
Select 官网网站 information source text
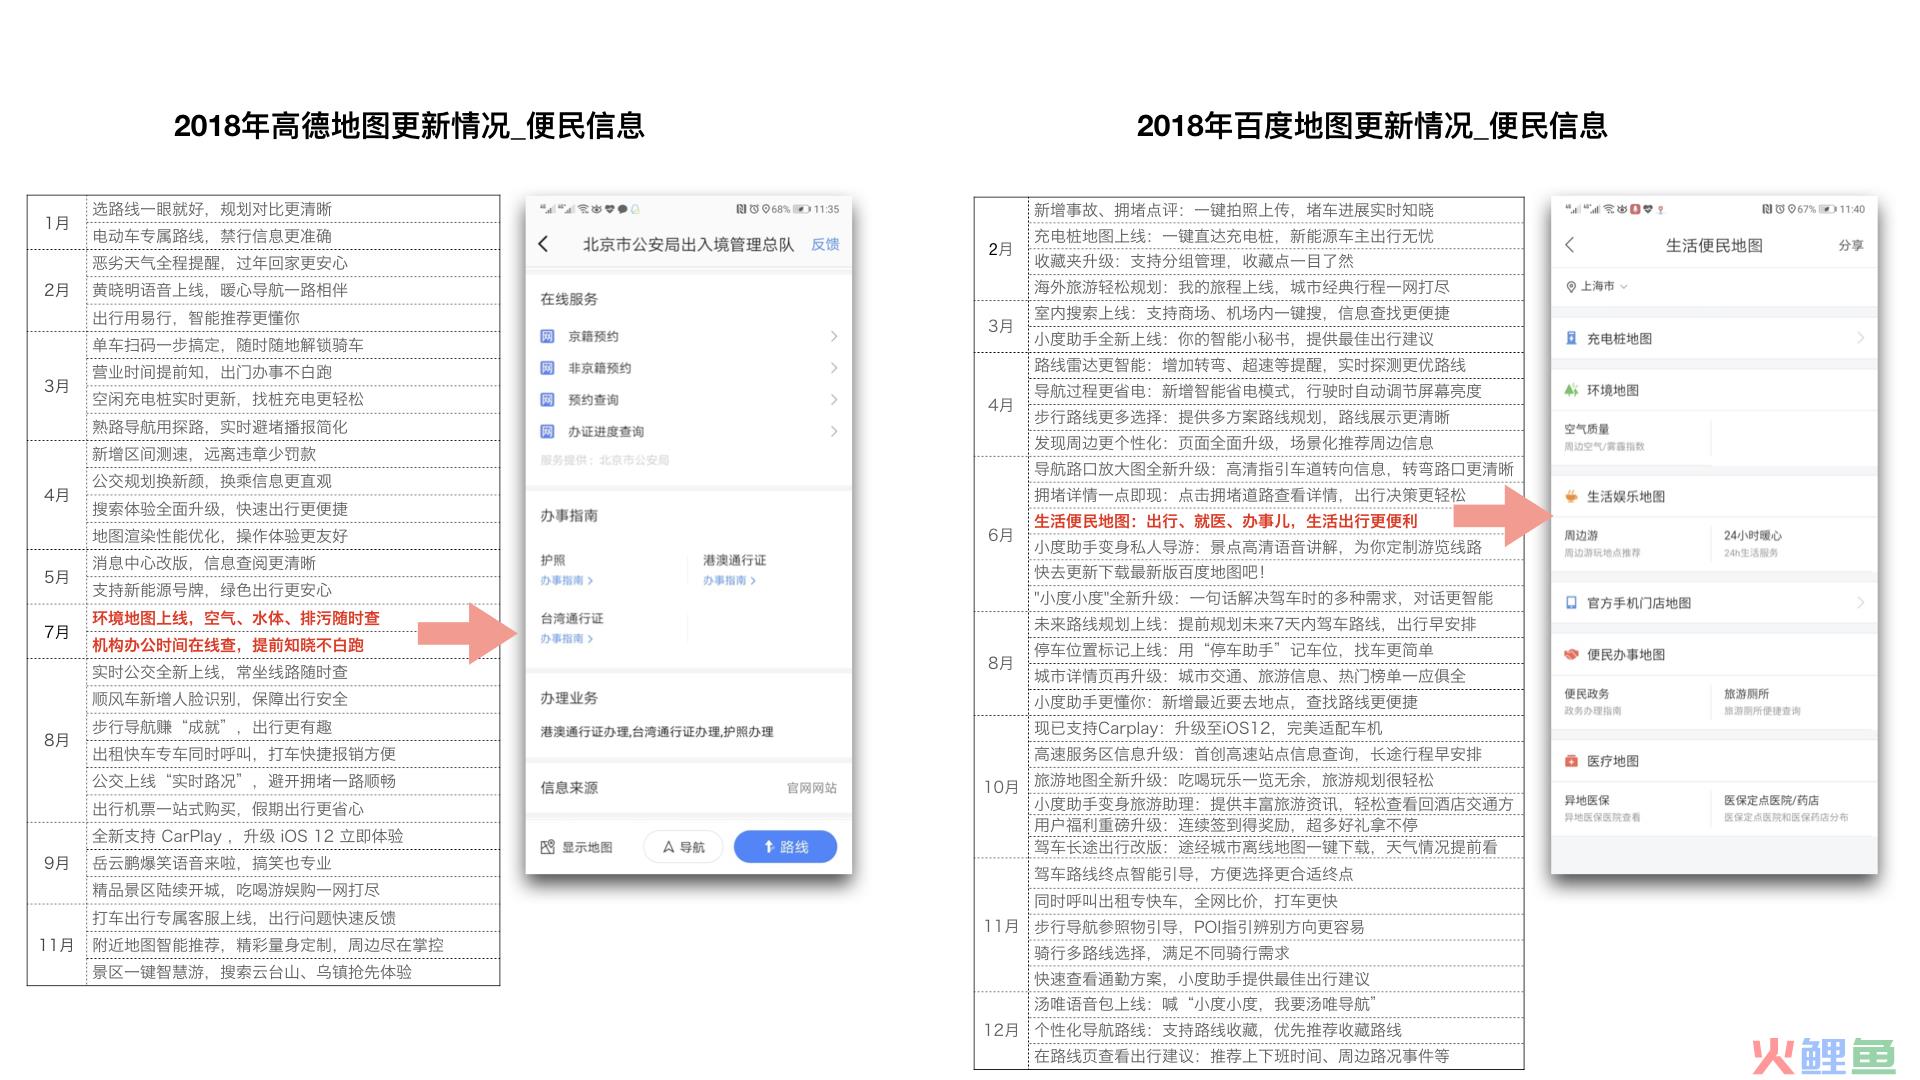pyautogui.click(x=812, y=788)
